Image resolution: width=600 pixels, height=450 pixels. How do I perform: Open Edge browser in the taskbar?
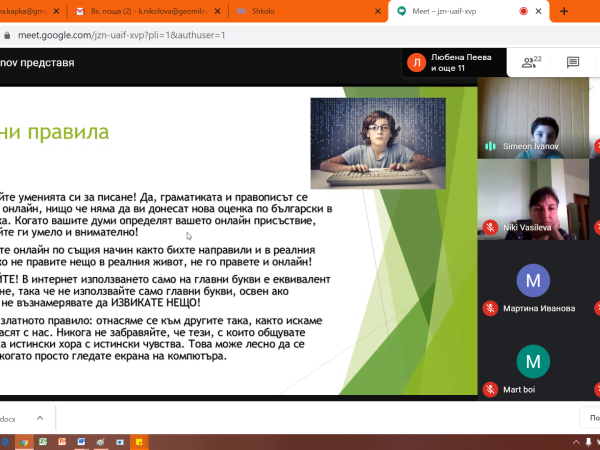pyautogui.click(x=5, y=442)
